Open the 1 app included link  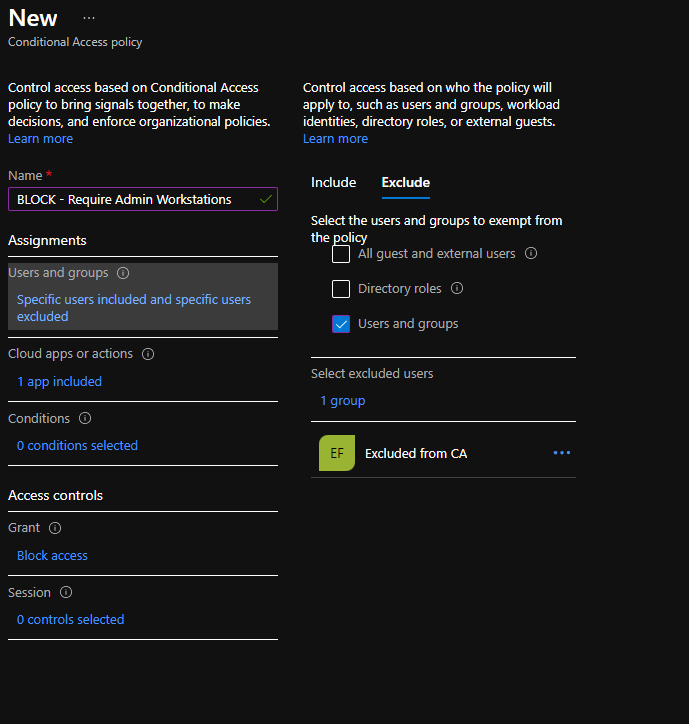[x=59, y=381]
